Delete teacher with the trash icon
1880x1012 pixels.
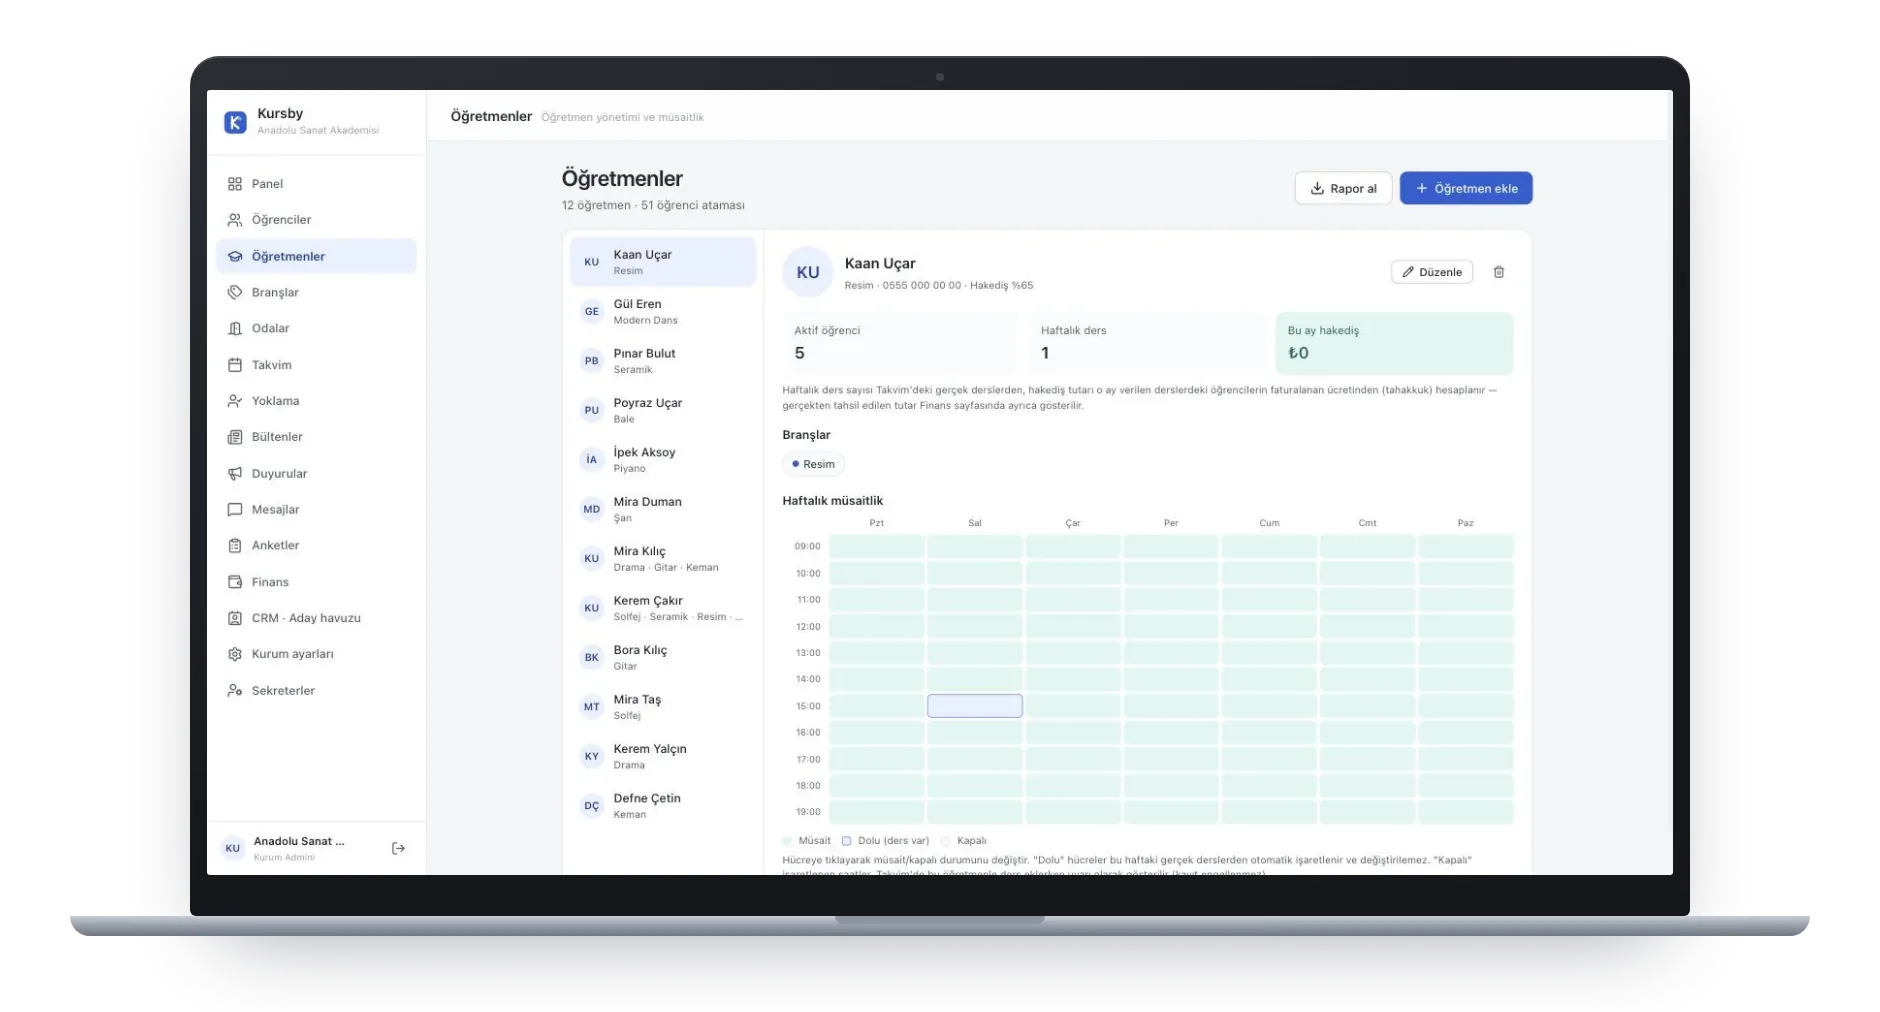[x=1498, y=272]
